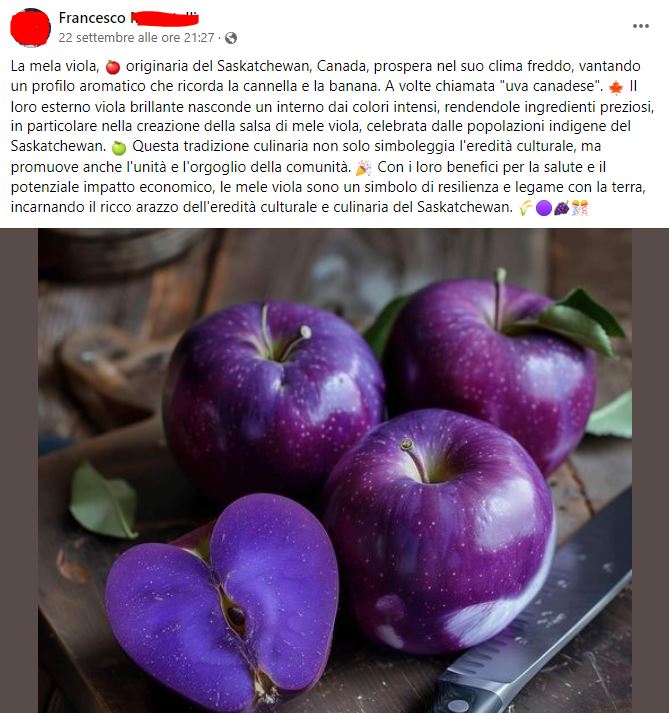
Task: Click the stem of the leafy whole apple
Action: tap(499, 298)
